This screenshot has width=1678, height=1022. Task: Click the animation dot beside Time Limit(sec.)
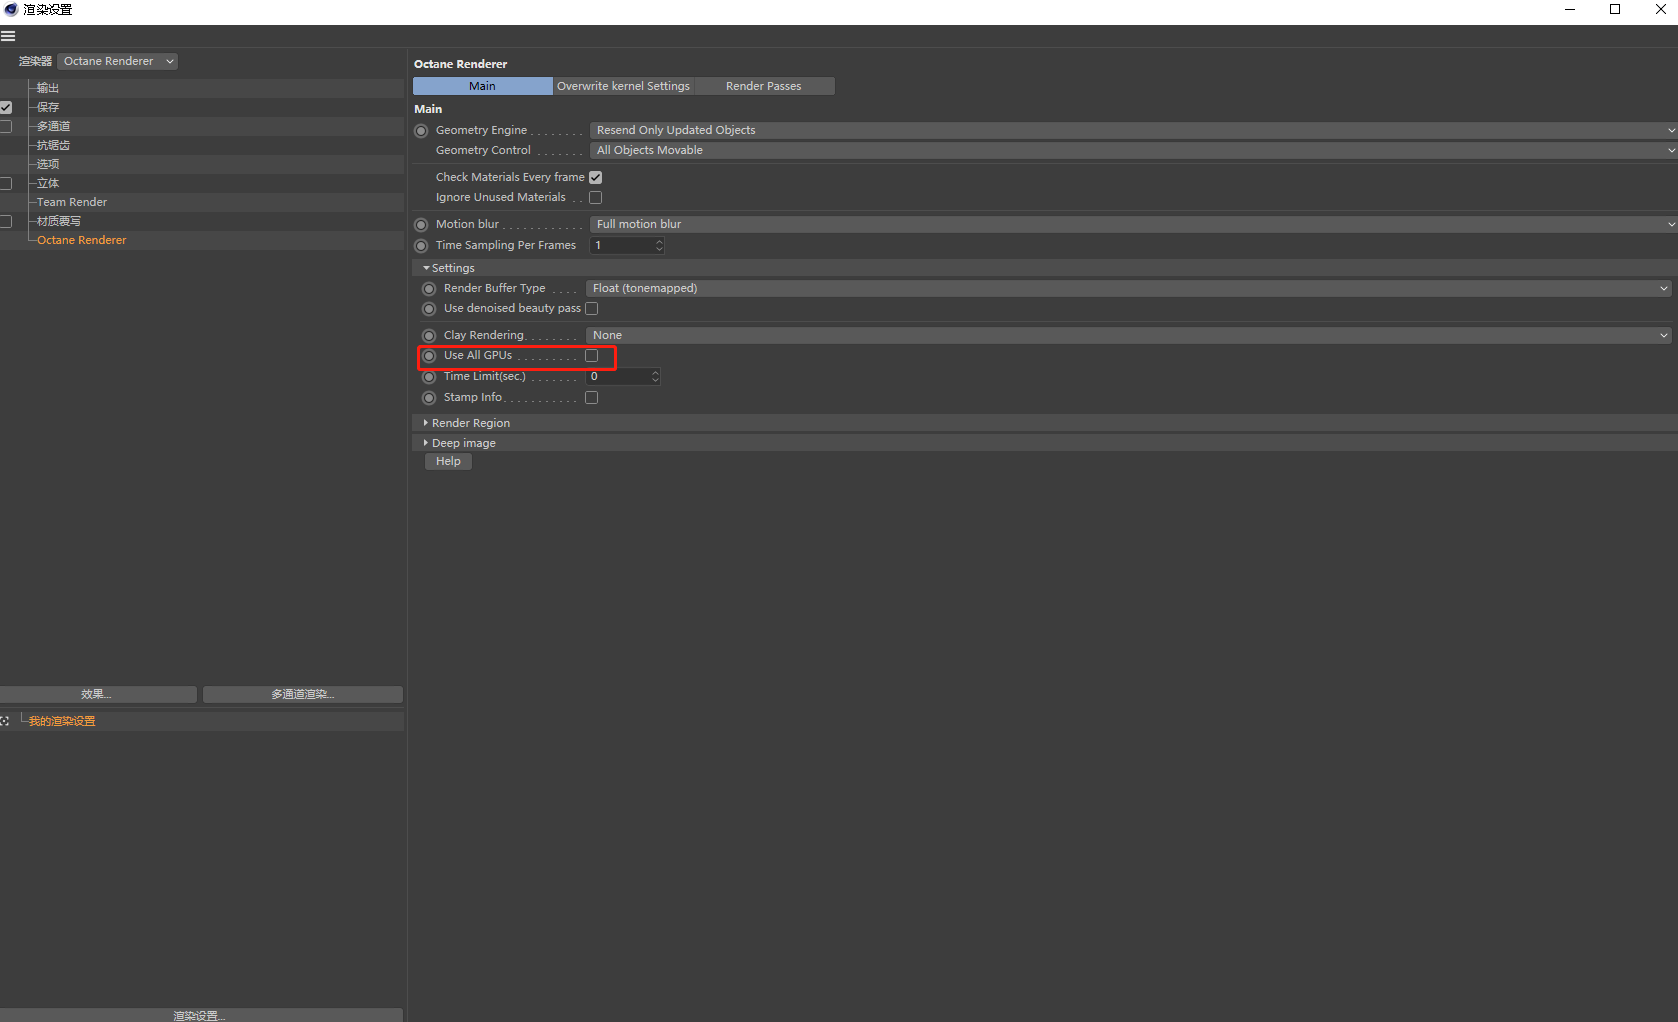[429, 377]
